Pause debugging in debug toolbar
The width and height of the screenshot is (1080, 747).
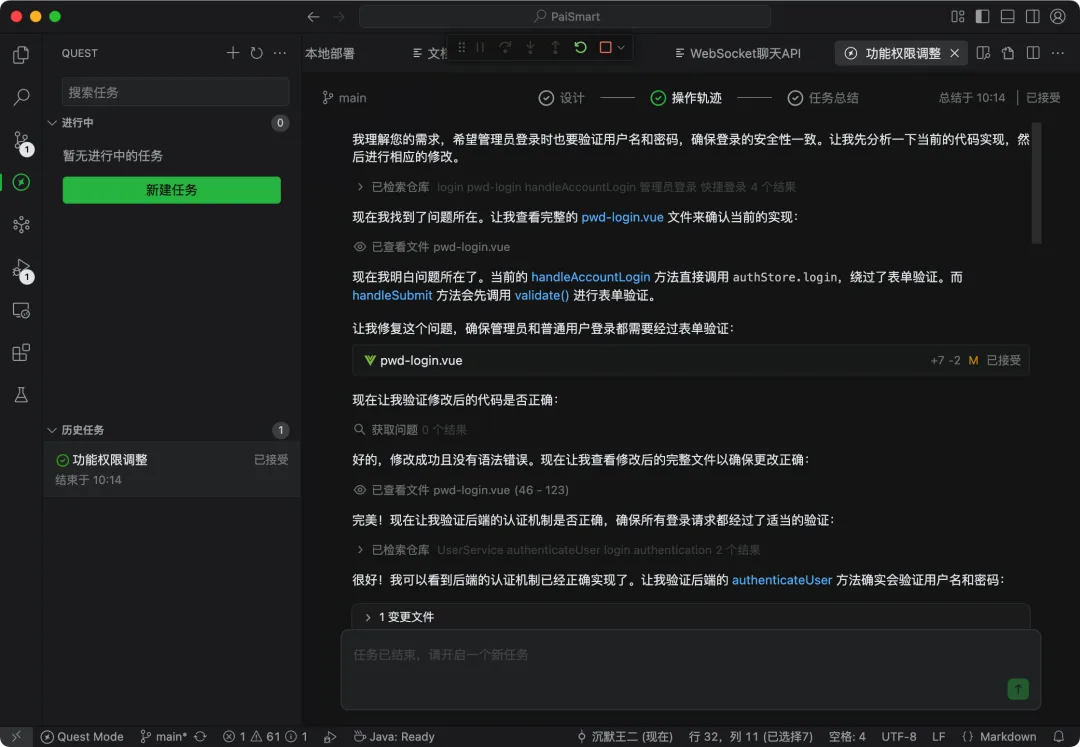tap(480, 48)
